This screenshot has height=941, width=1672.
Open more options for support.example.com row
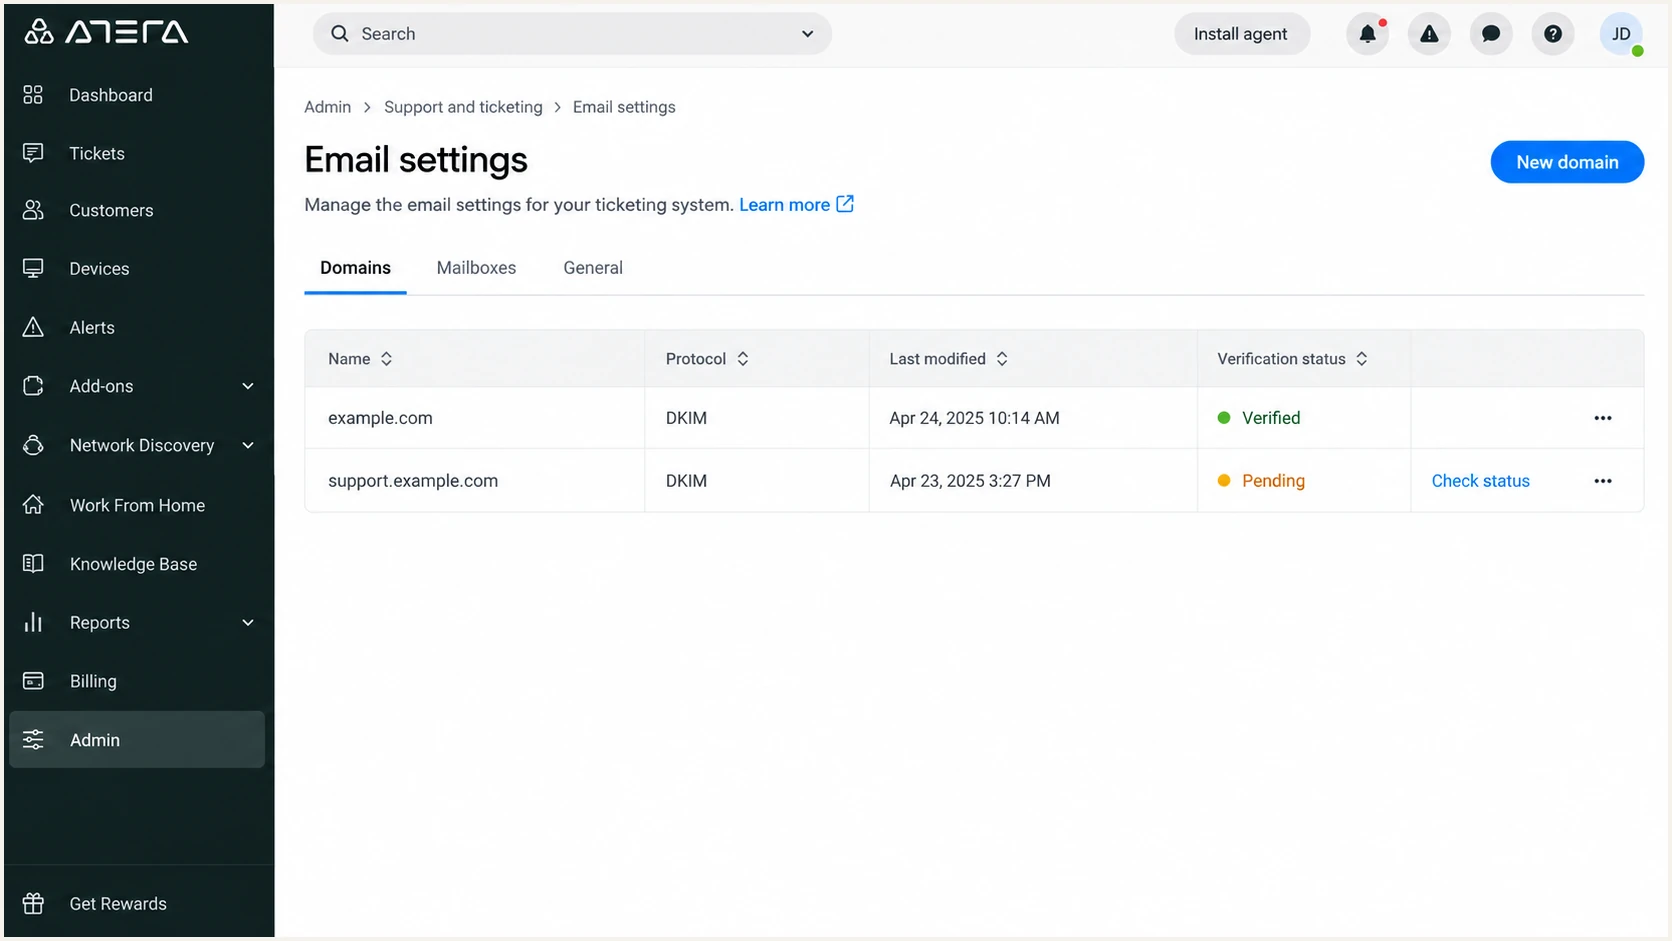pos(1603,481)
